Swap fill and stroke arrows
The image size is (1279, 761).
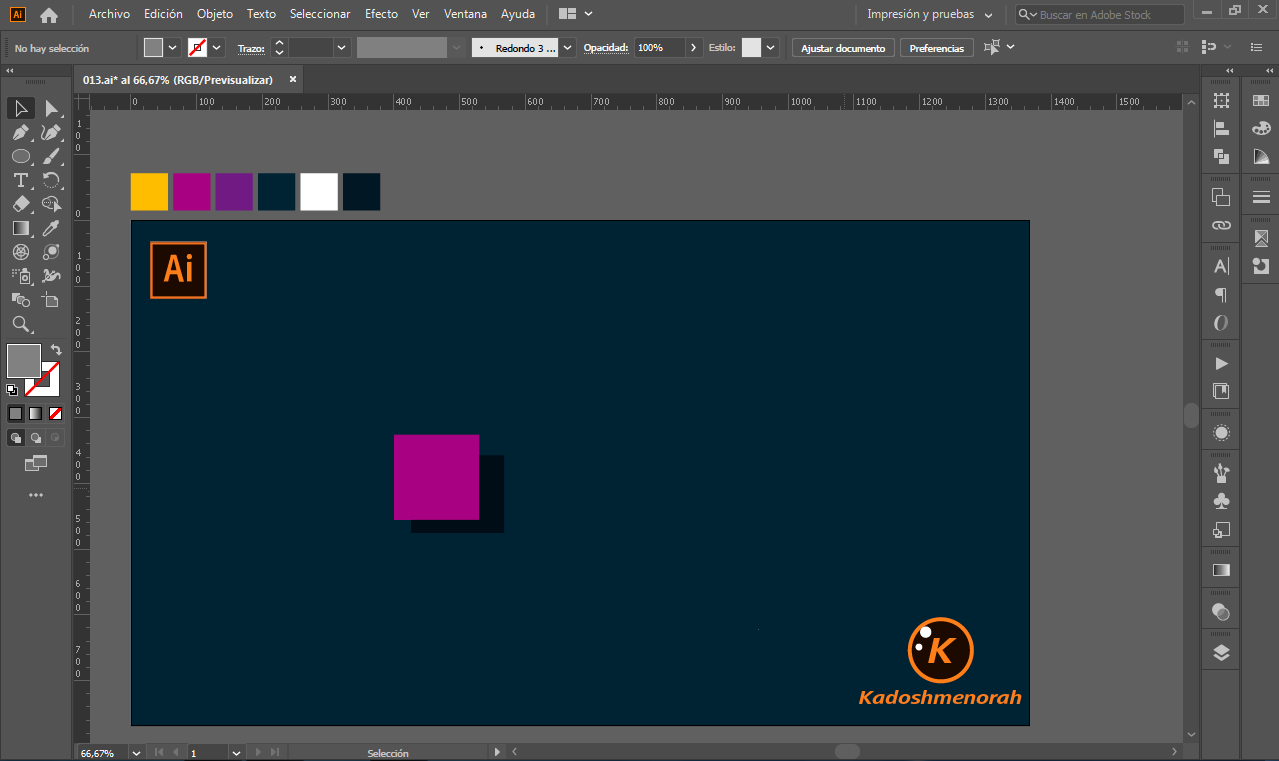[56, 350]
